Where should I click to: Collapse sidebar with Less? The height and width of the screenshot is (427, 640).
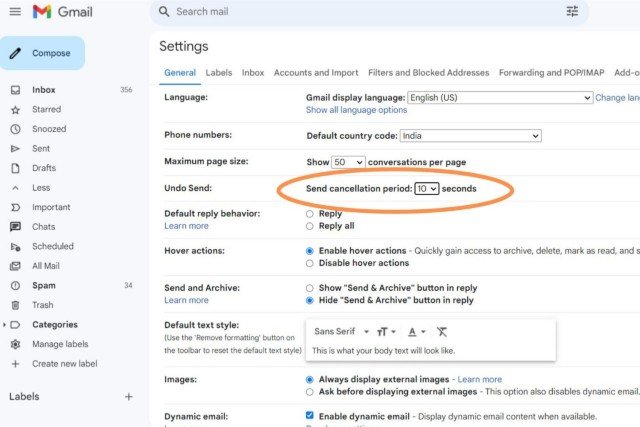click(x=41, y=188)
